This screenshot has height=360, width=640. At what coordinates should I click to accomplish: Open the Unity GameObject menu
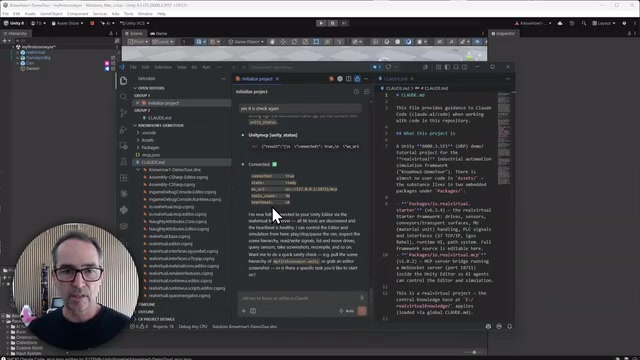[x=51, y=14]
